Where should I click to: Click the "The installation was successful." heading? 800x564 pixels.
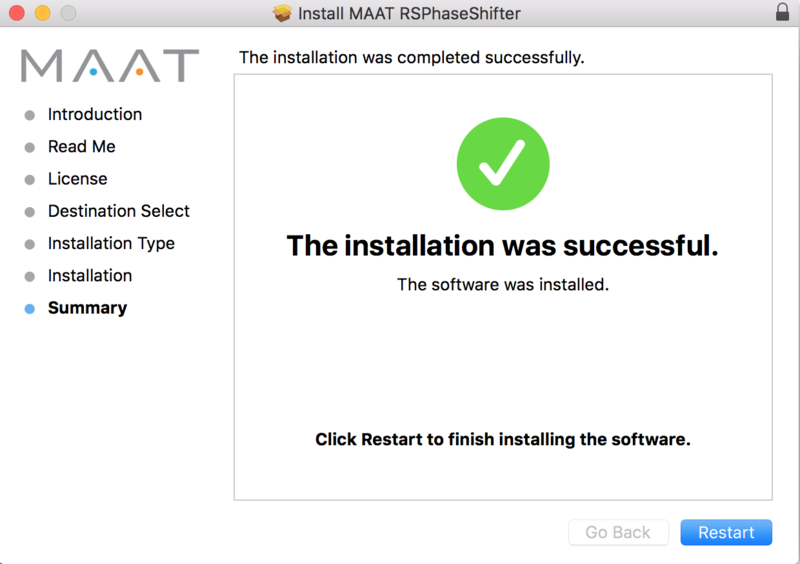(502, 246)
